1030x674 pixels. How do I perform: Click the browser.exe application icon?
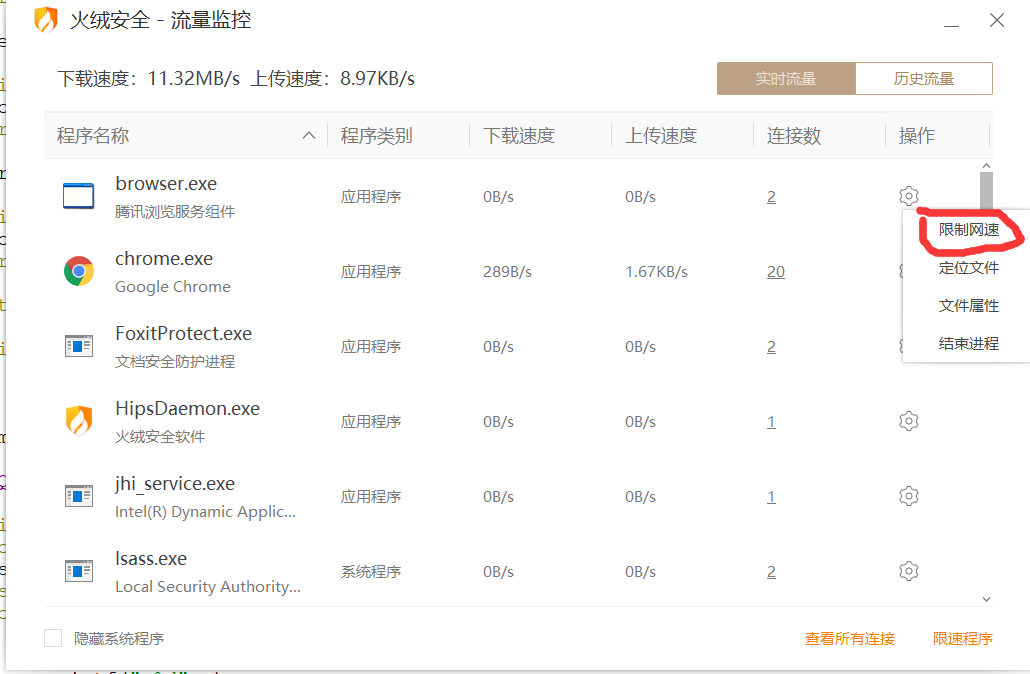(x=78, y=195)
